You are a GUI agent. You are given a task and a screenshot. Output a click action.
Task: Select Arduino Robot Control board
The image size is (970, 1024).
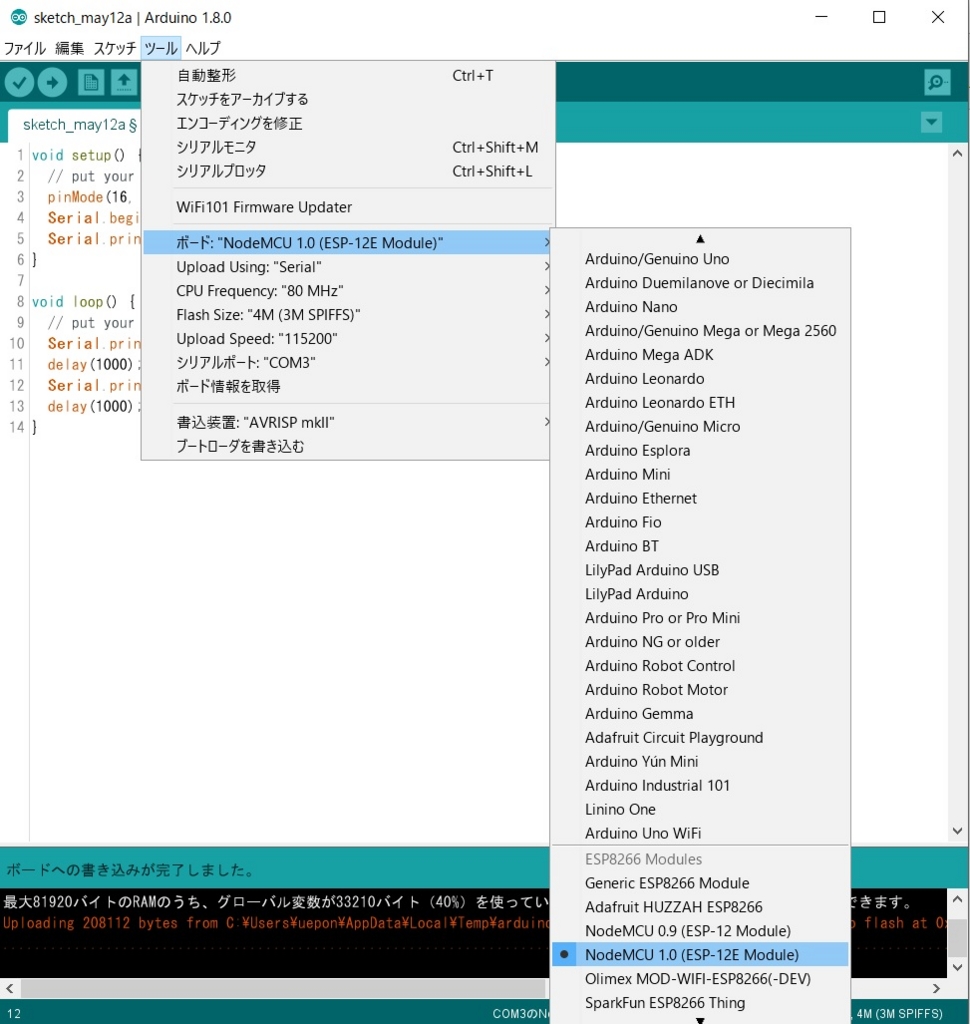[x=700, y=665]
